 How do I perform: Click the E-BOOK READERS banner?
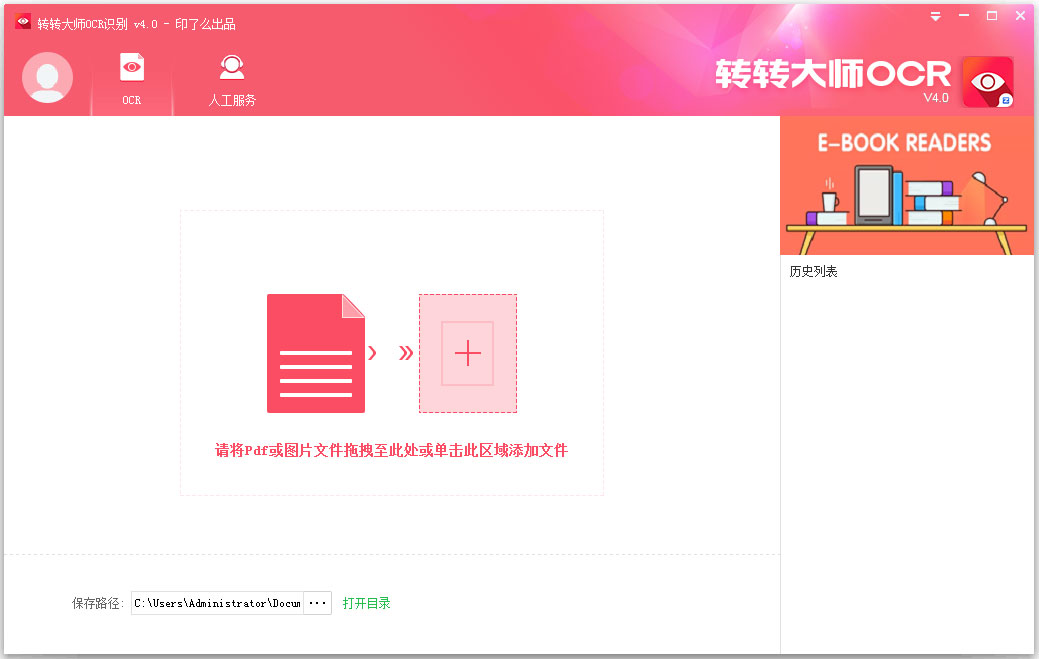coord(906,185)
